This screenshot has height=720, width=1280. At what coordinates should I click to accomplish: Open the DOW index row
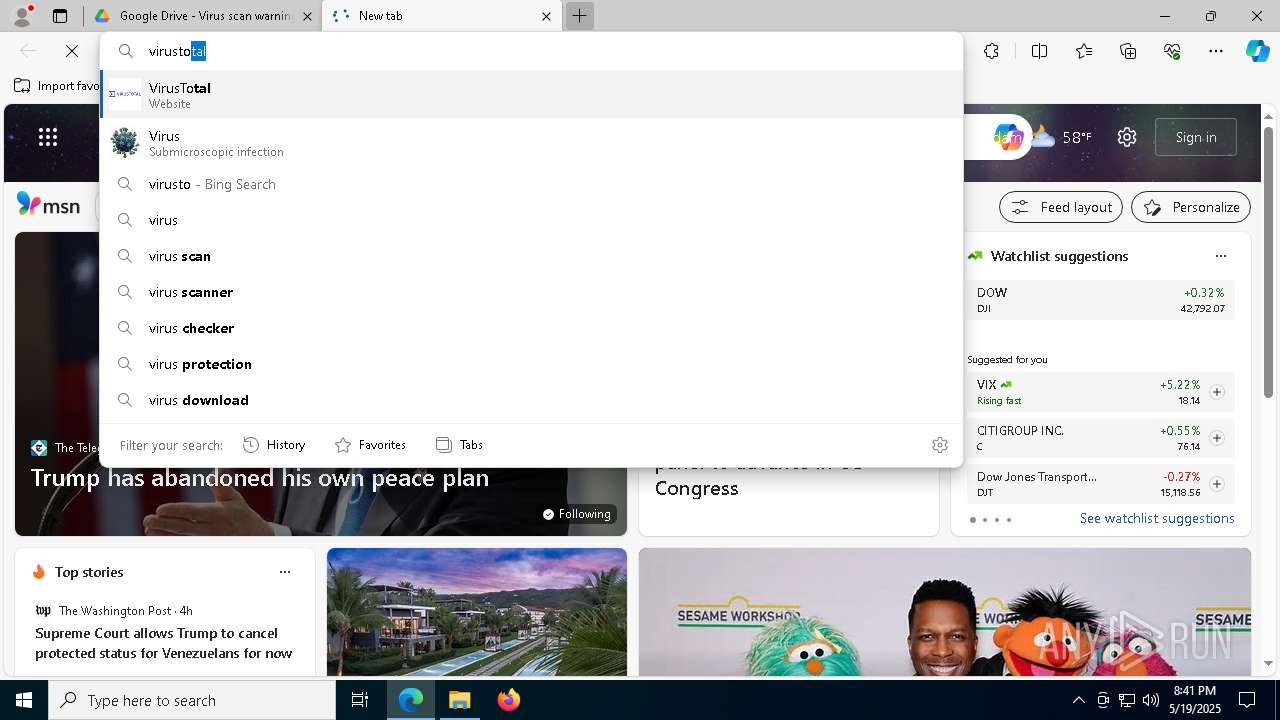(1100, 300)
